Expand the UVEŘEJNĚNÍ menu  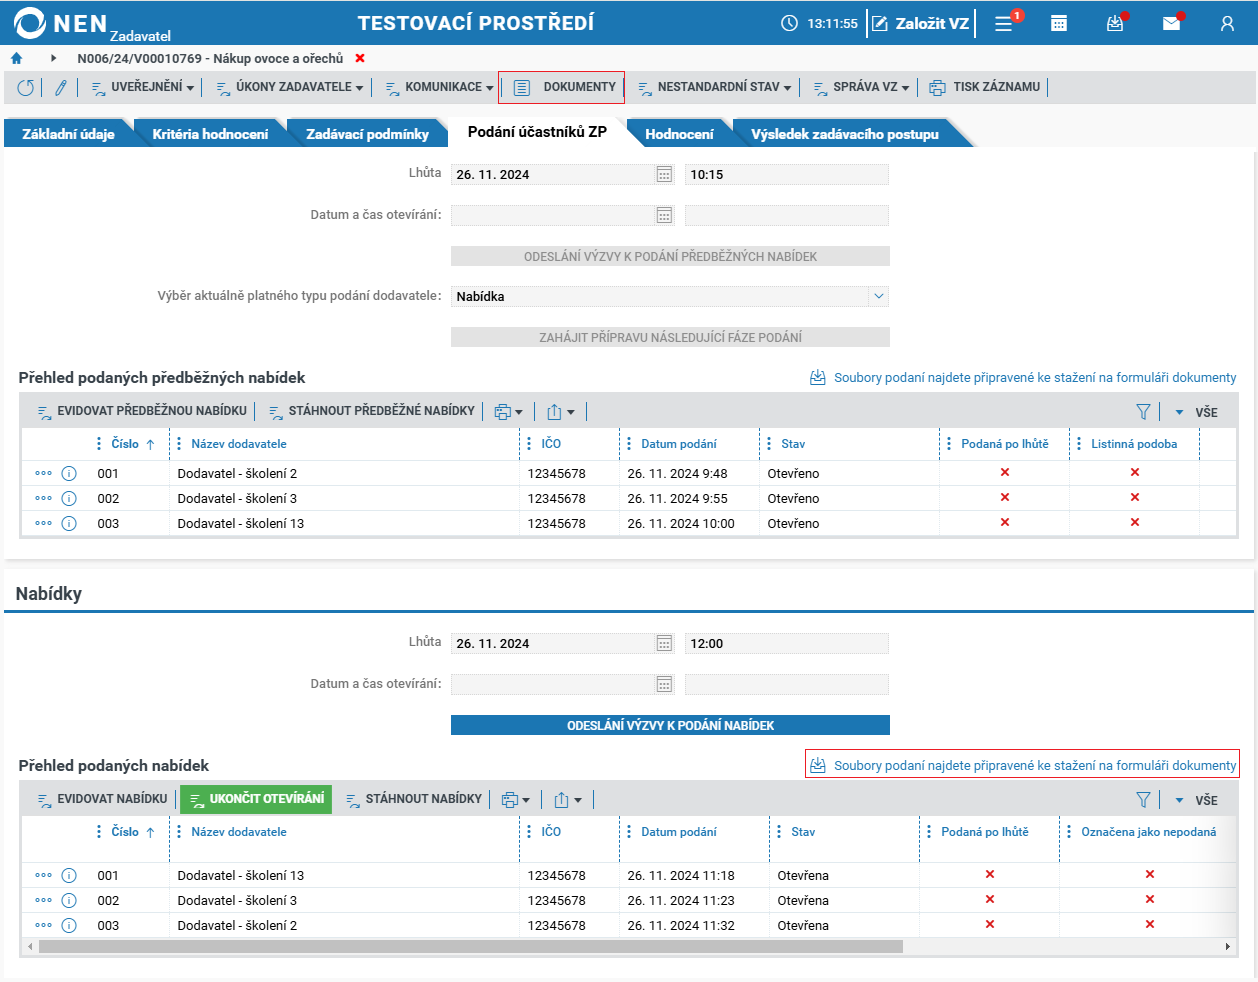point(142,88)
